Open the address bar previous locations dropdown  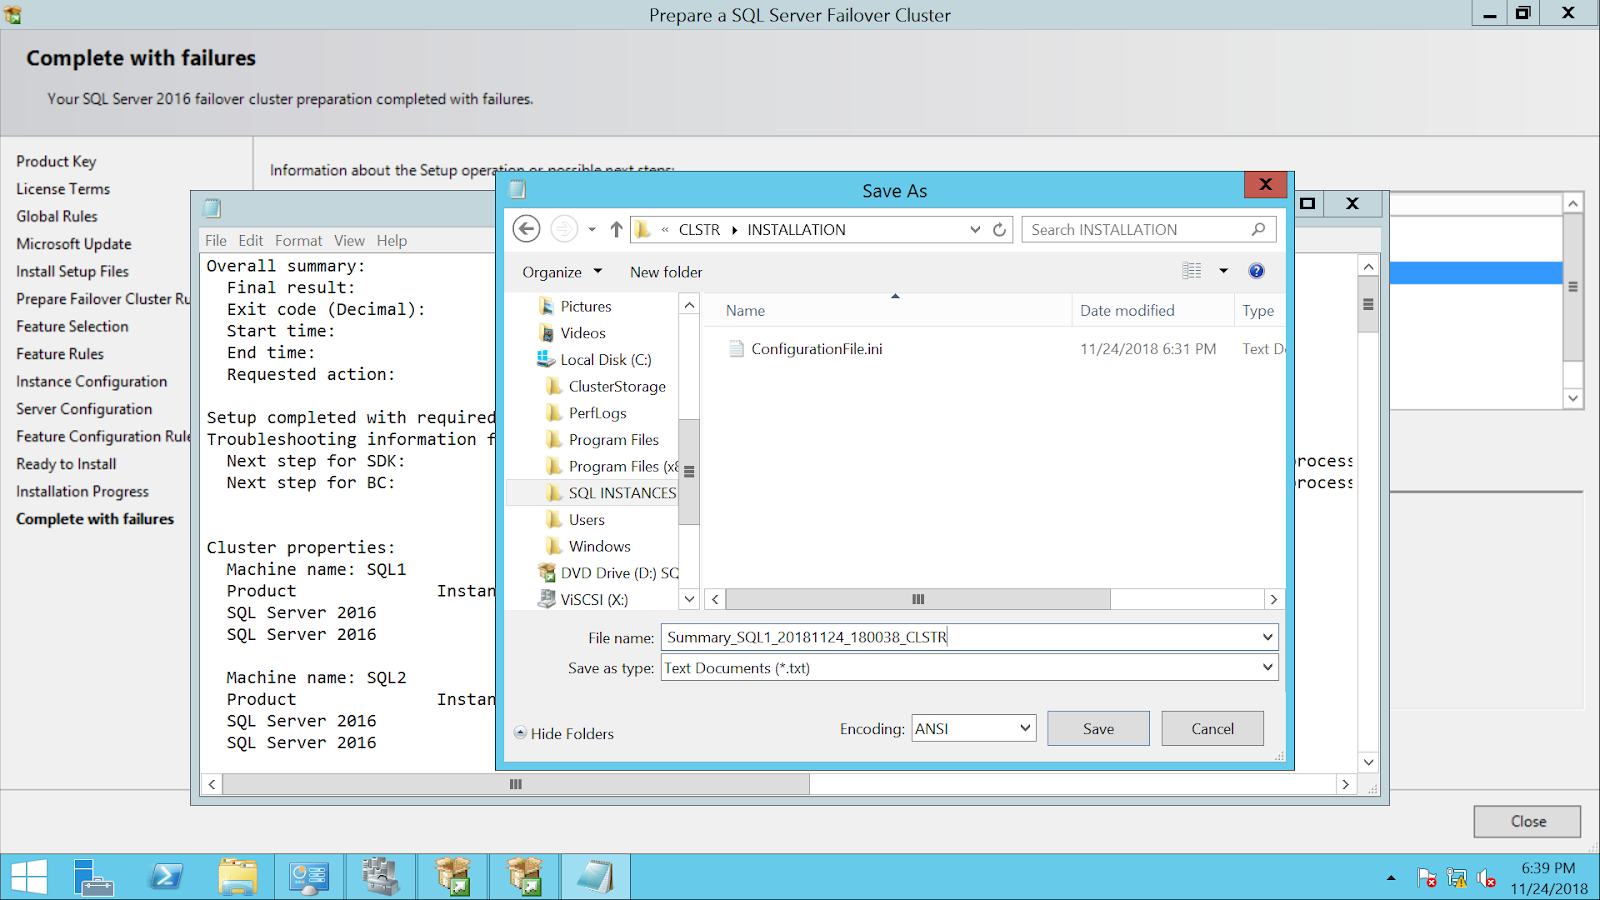tap(975, 229)
